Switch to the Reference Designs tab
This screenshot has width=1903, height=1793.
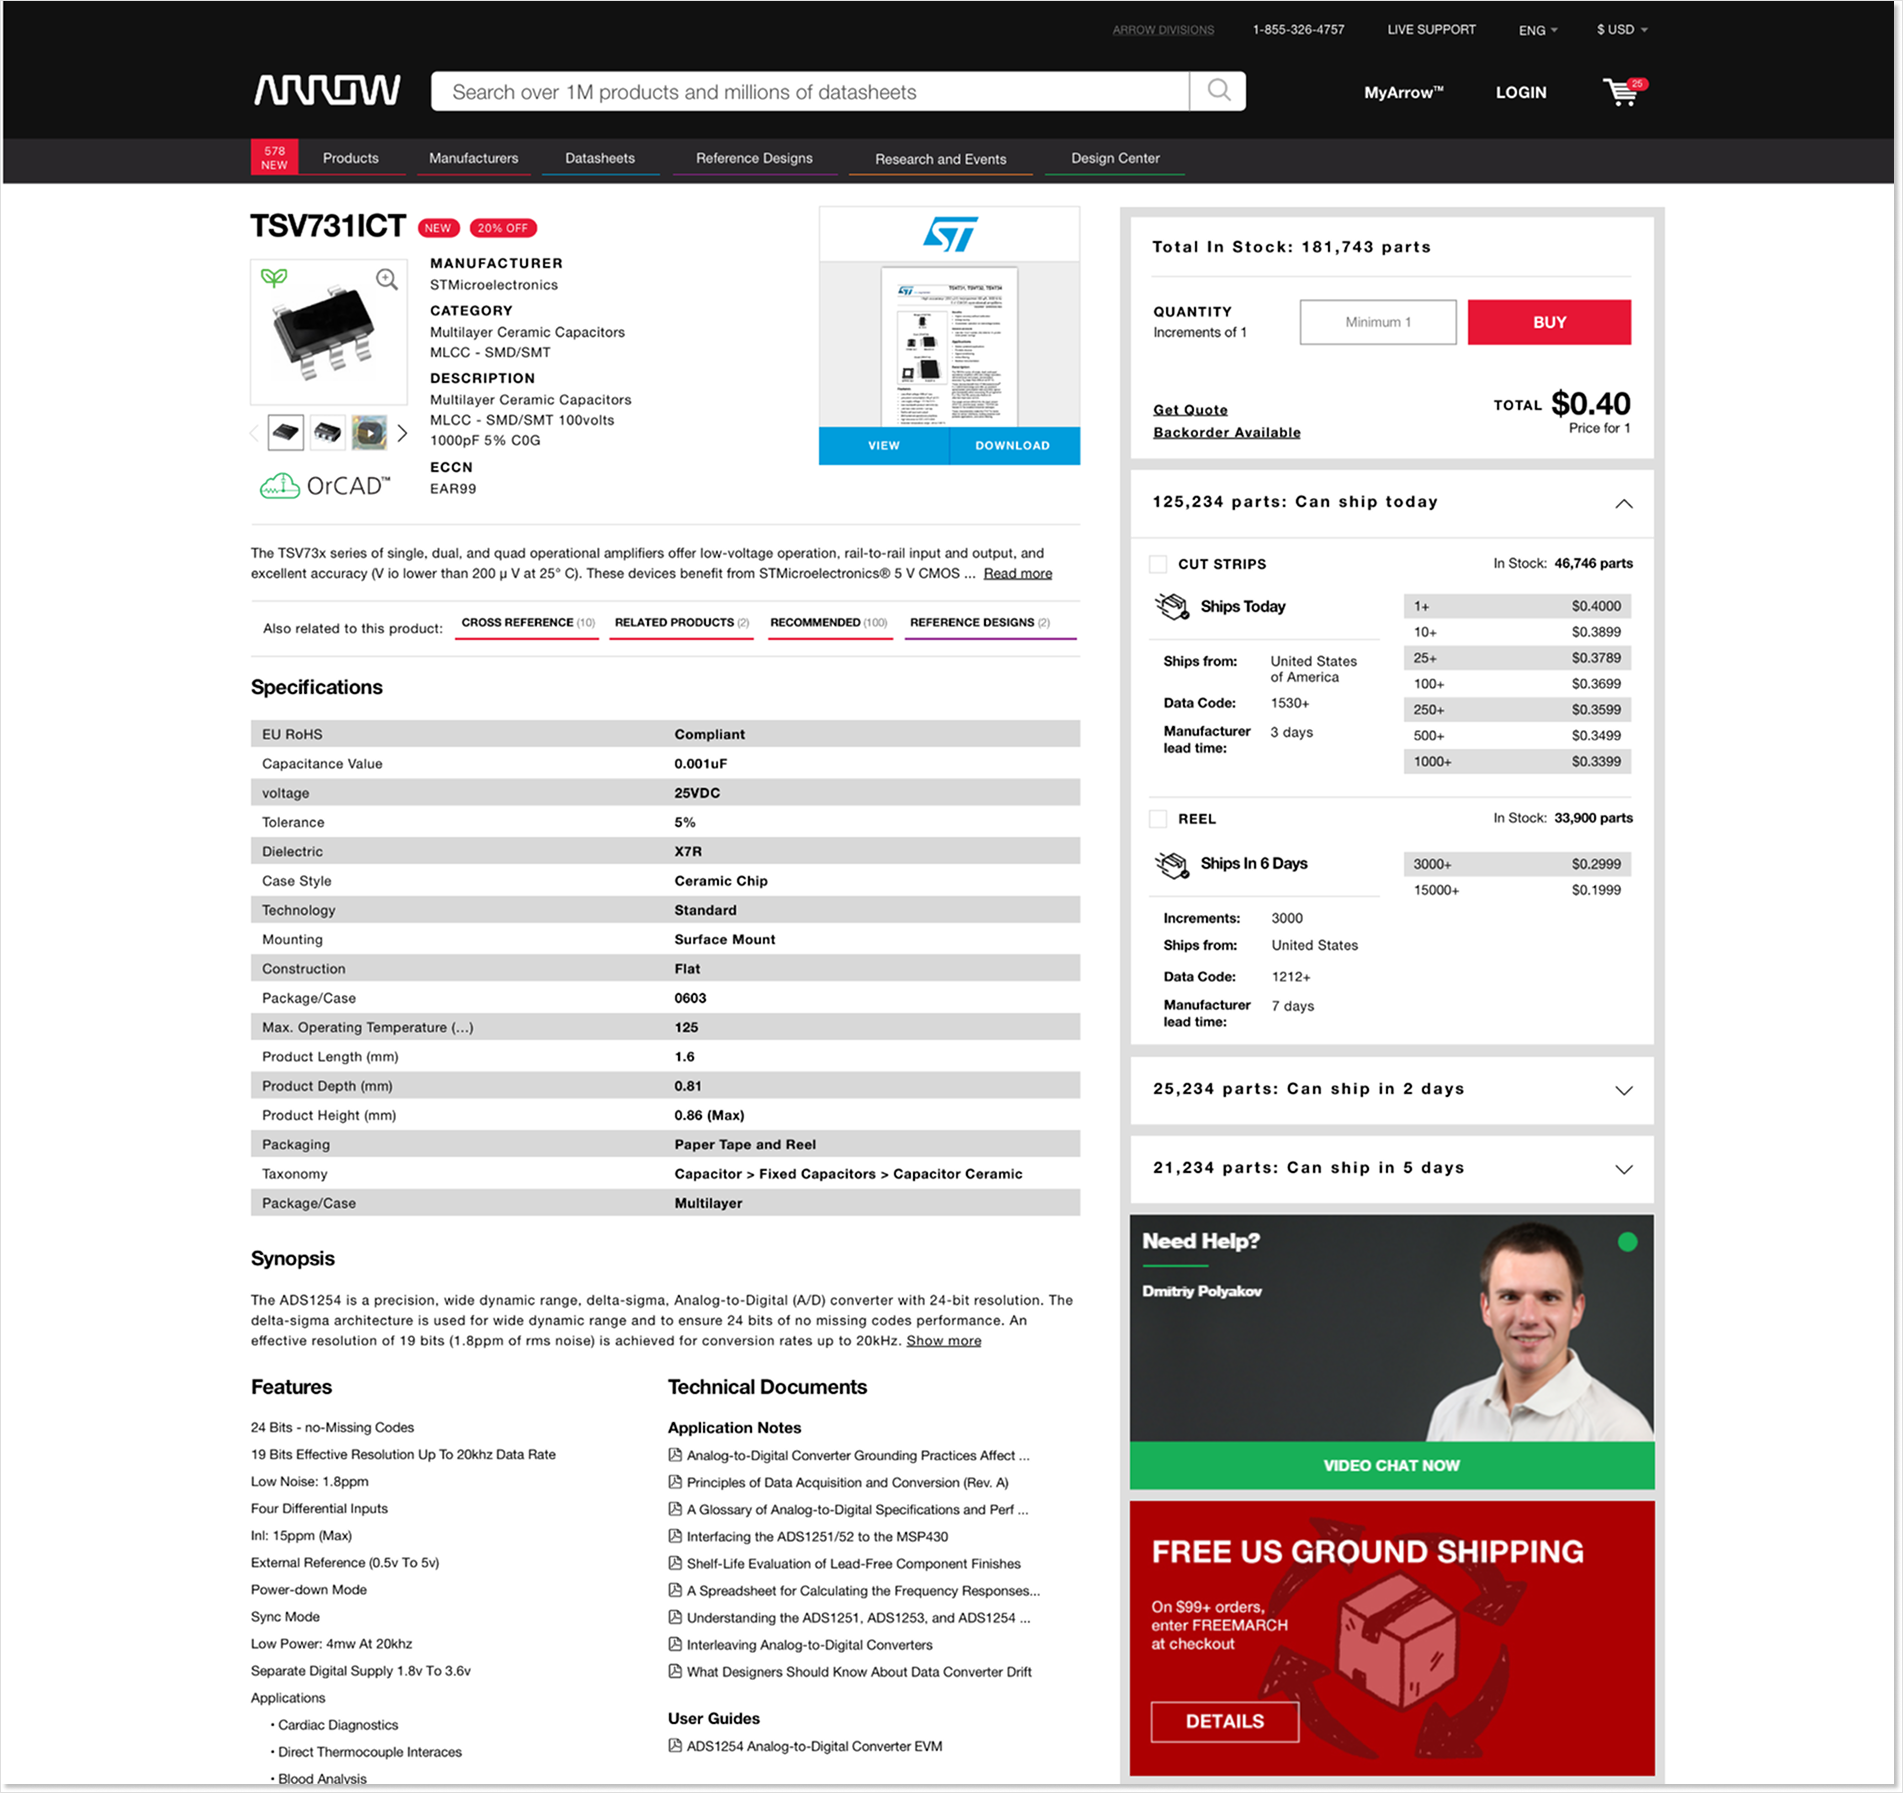(753, 158)
